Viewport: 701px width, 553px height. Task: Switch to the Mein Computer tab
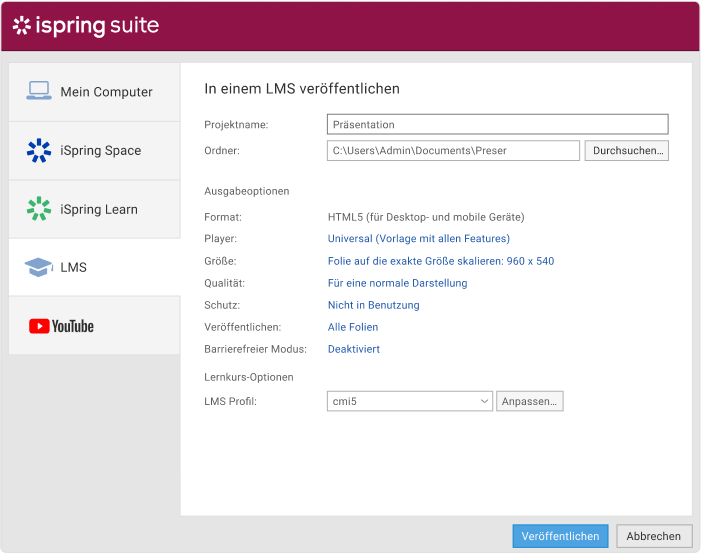(95, 92)
